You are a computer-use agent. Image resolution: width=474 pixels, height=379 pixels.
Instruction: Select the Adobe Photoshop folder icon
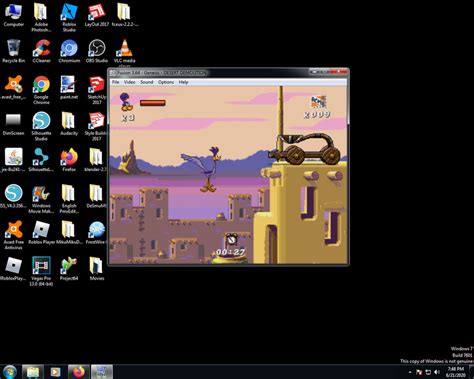41,17
